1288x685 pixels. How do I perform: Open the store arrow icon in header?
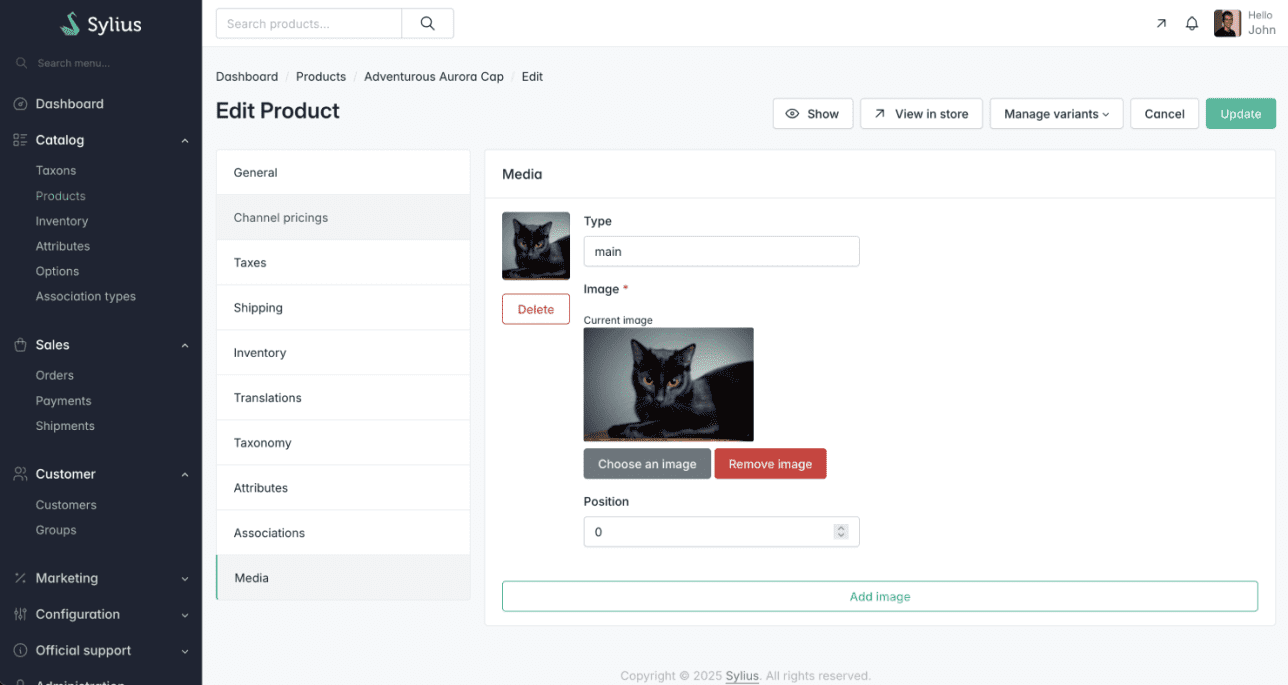[x=1161, y=24]
